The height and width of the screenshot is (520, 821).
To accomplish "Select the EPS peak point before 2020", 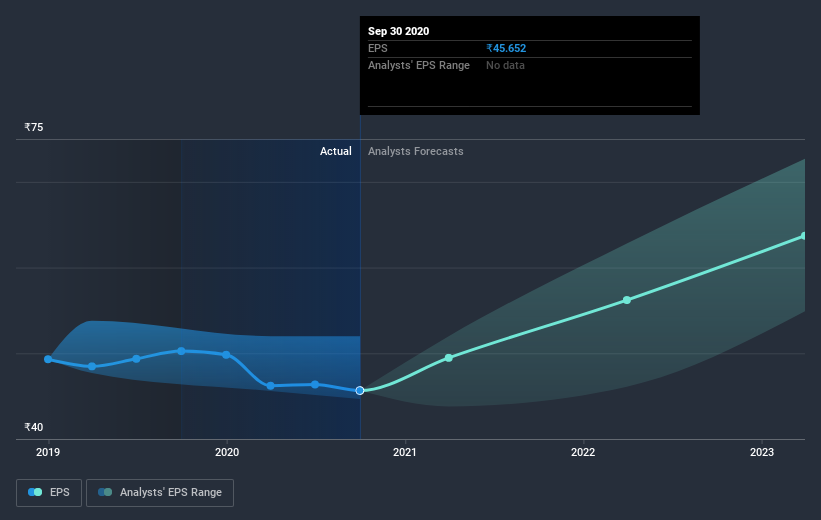I will [x=181, y=351].
